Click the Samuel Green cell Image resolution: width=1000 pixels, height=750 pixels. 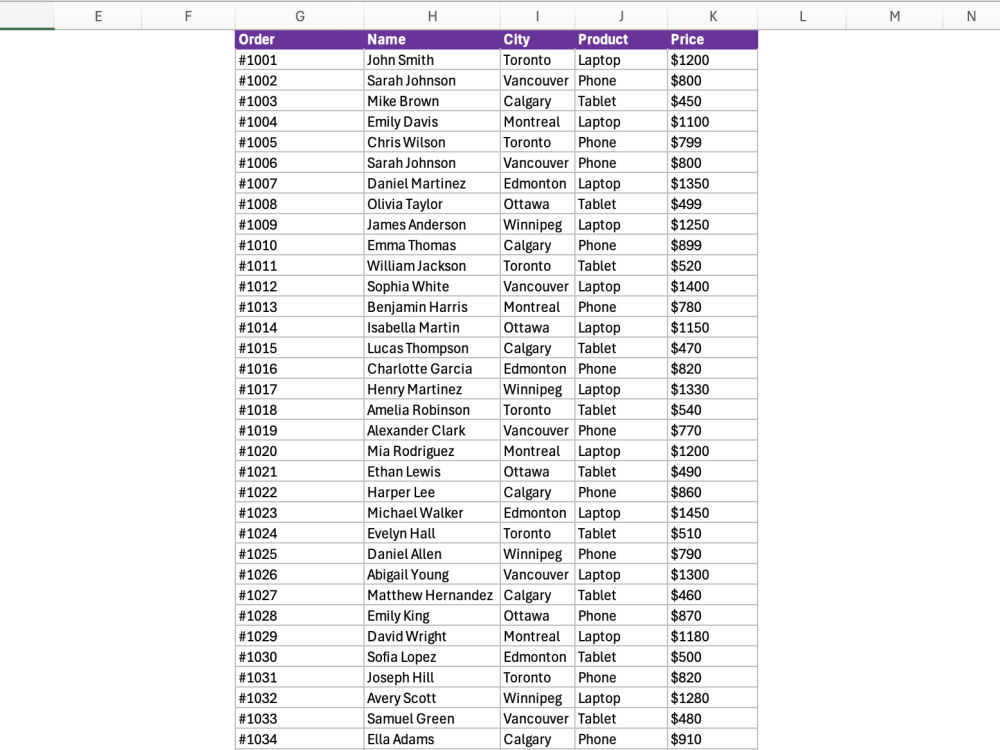432,718
